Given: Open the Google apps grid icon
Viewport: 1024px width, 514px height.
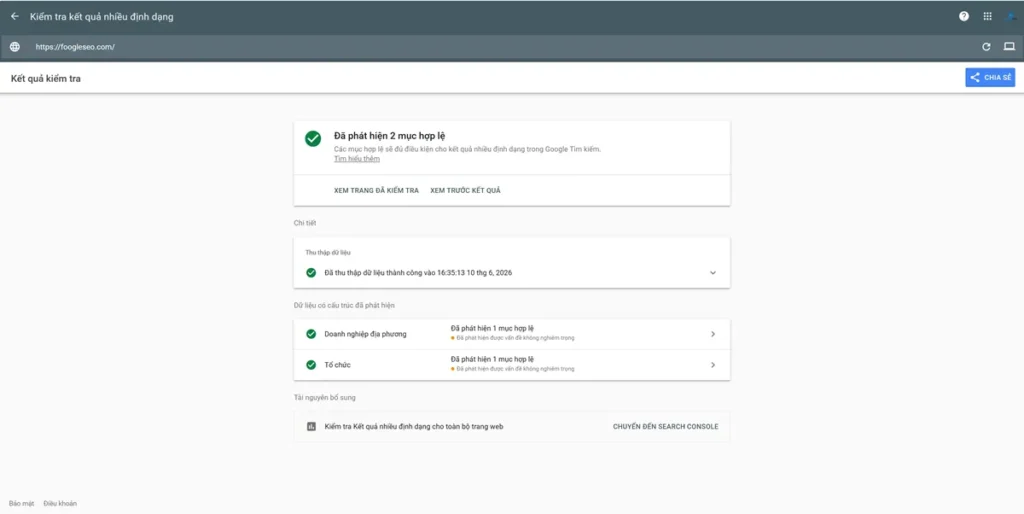Looking at the screenshot, I should [x=987, y=16].
